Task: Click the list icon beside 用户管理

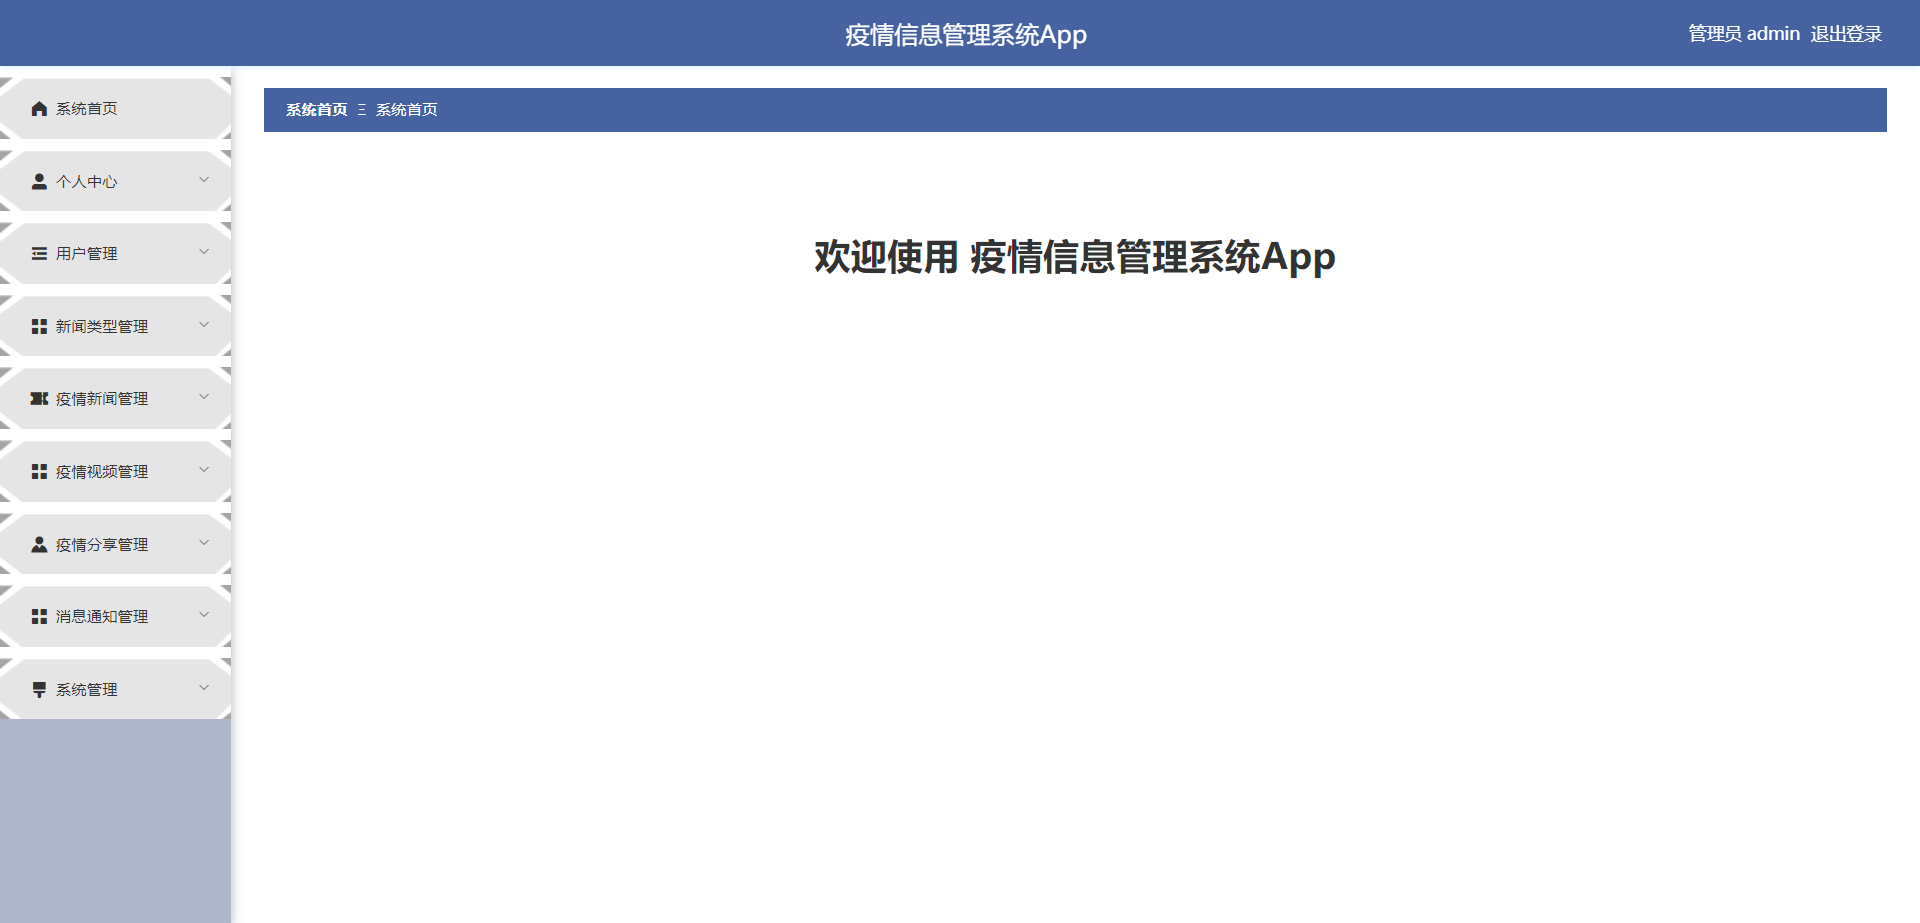Action: point(39,253)
